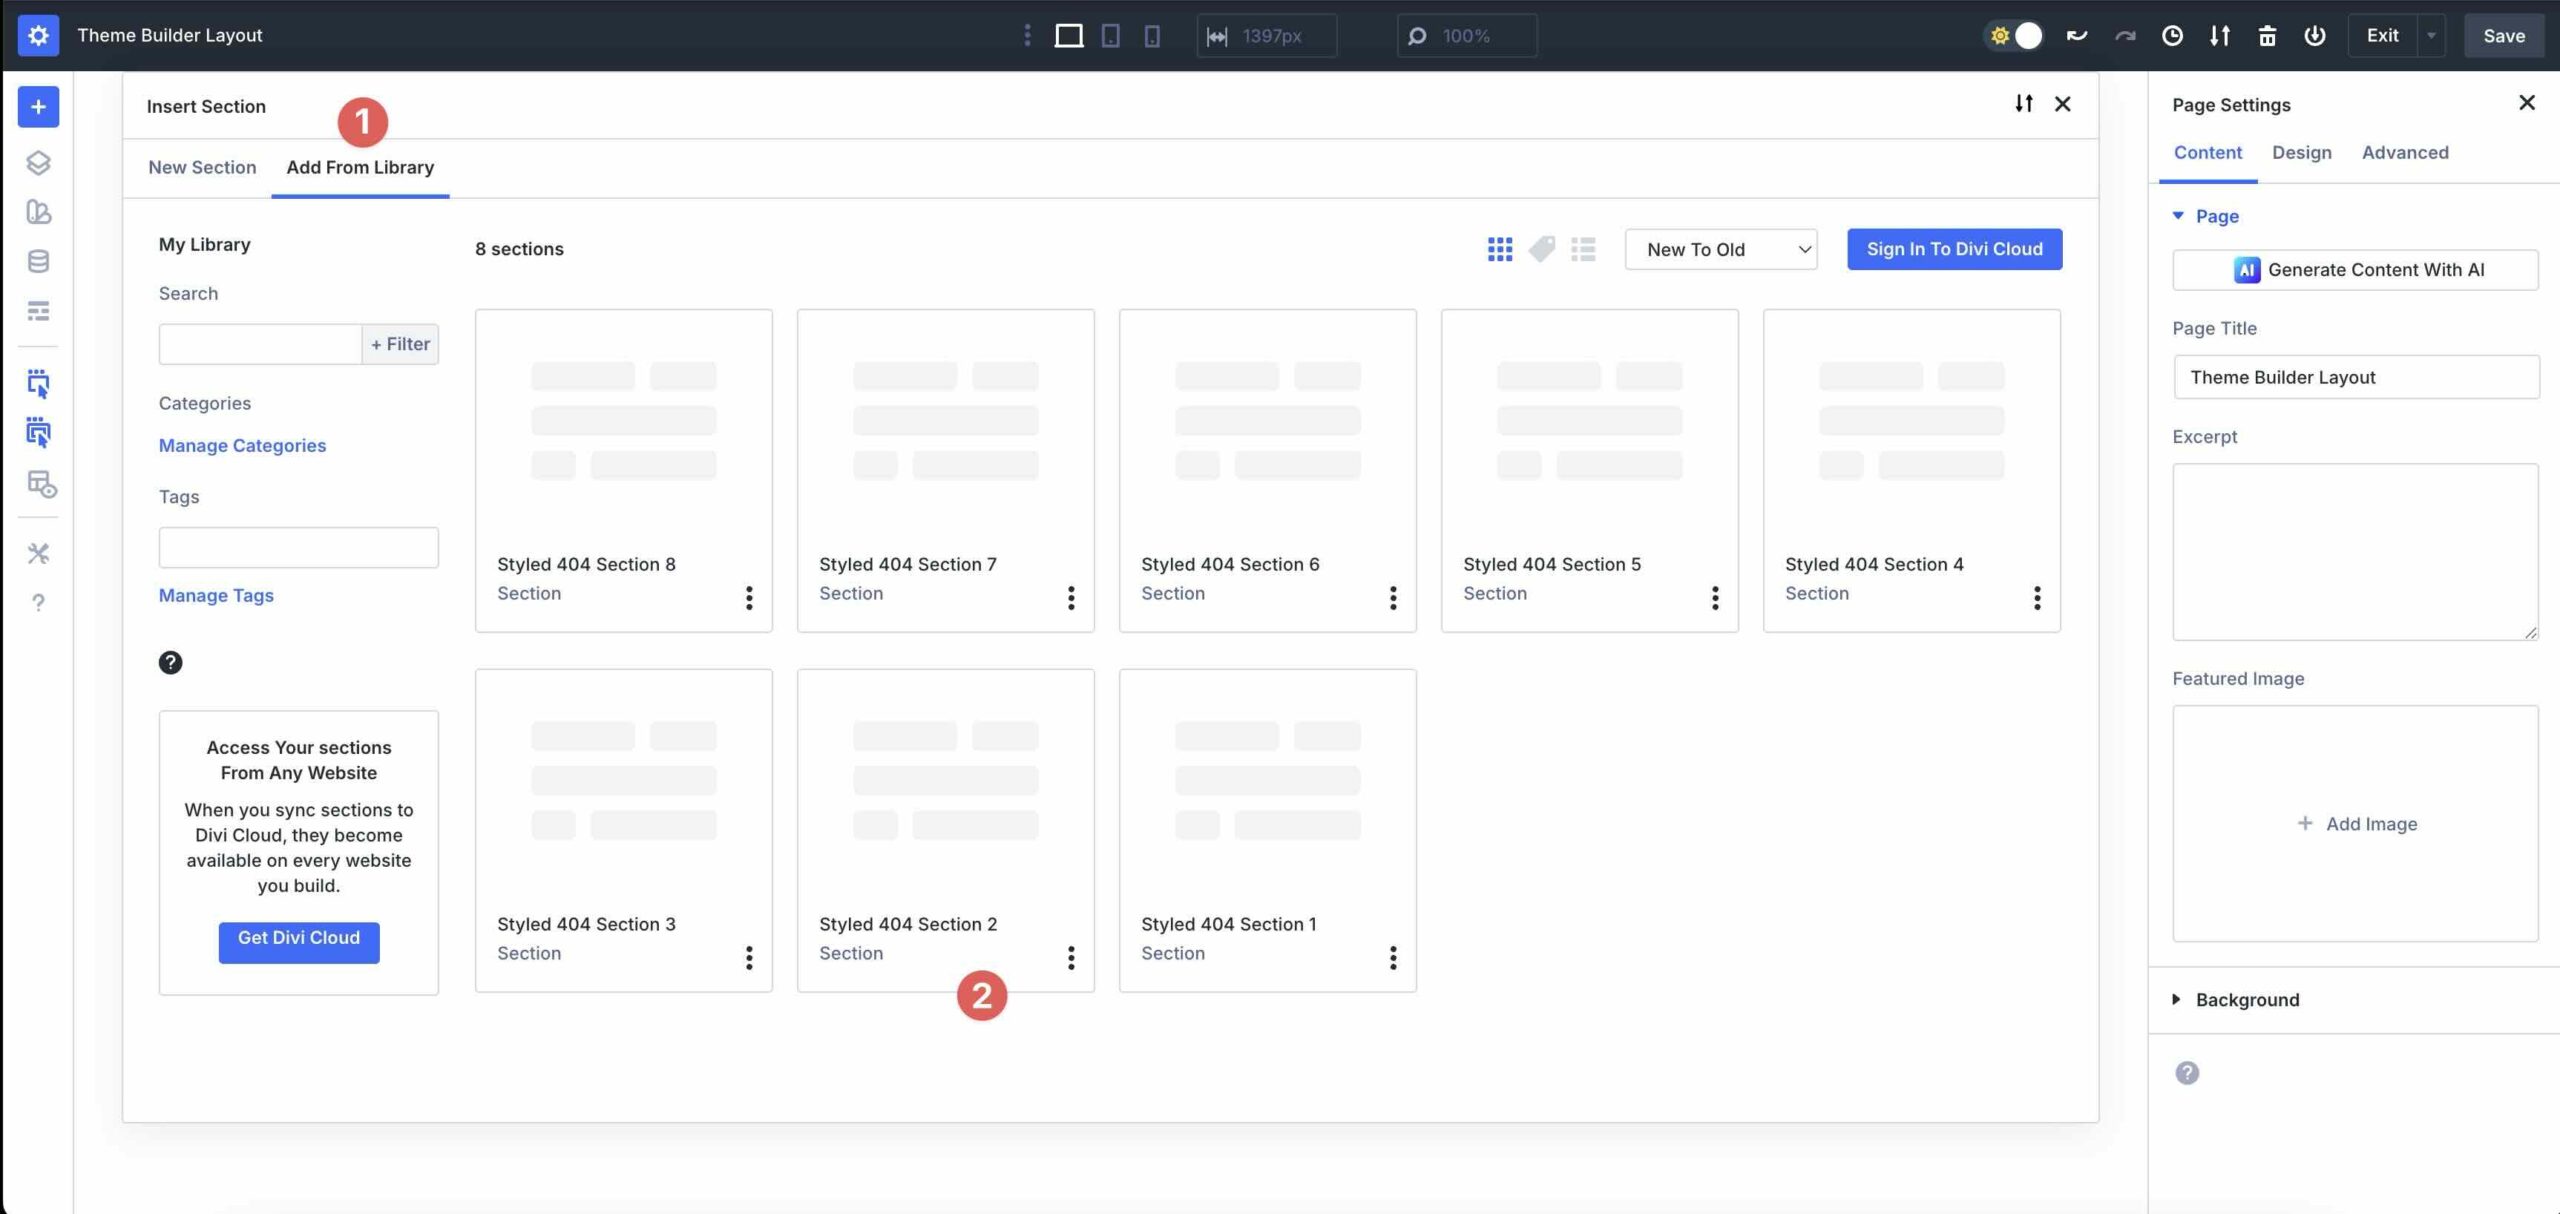This screenshot has width=2560, height=1214.
Task: Click the Sign In To Divi Cloud button
Action: pyautogui.click(x=1953, y=249)
